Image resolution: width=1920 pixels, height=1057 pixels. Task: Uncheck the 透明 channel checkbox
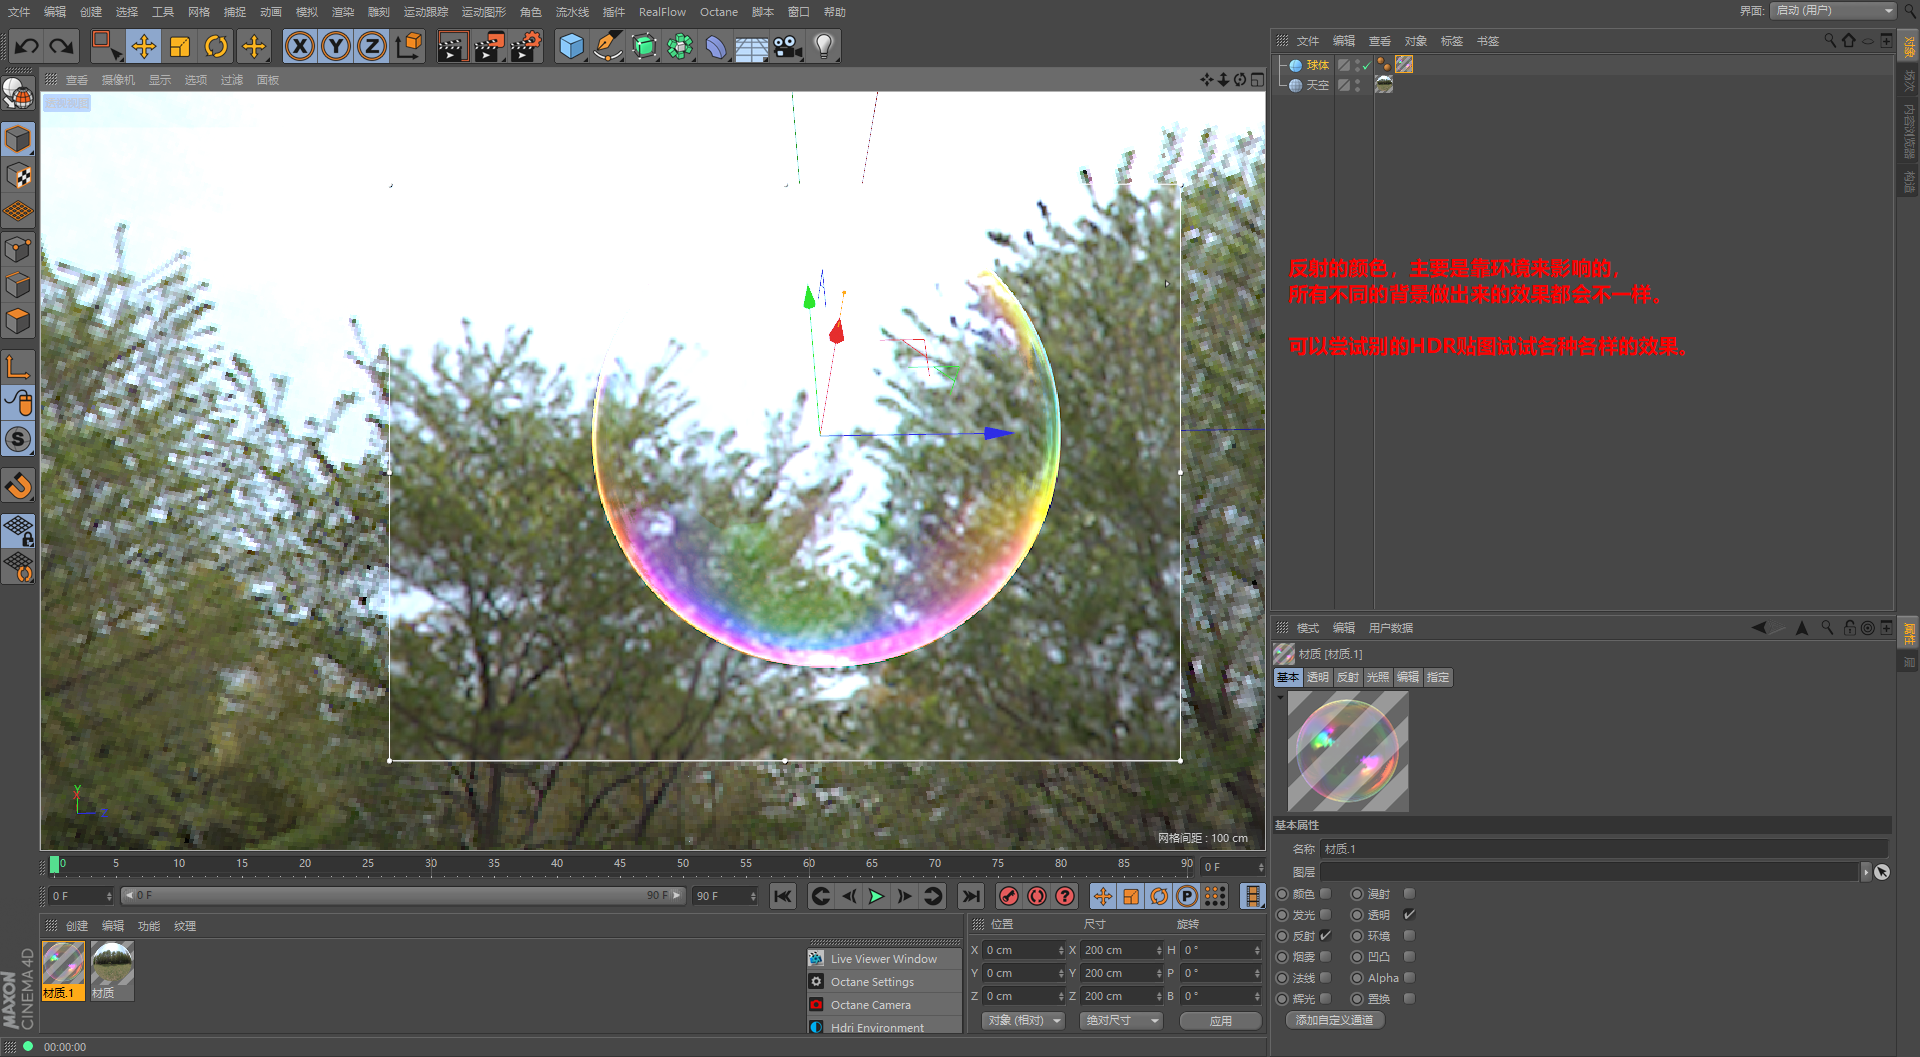click(1409, 915)
